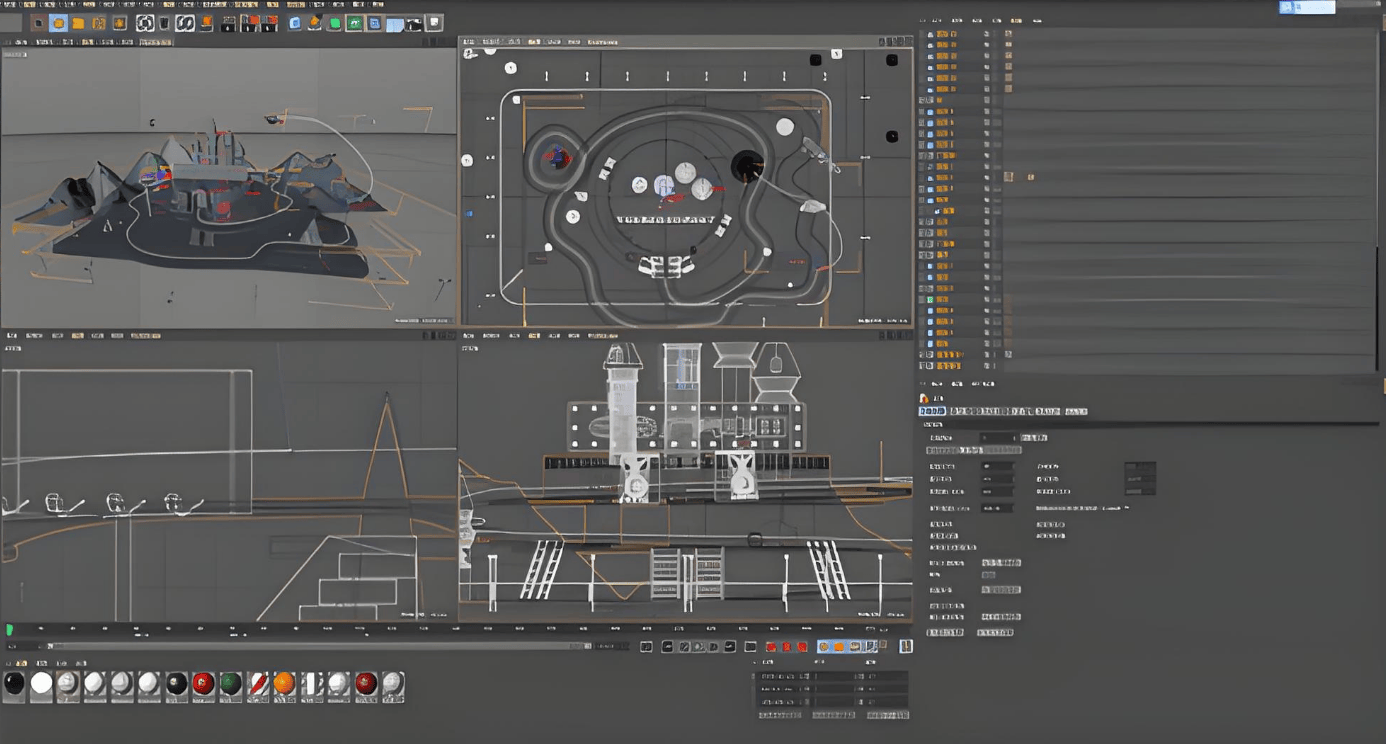Expand the green-icon object in object tree
The image size is (1386, 744).
(x=922, y=299)
